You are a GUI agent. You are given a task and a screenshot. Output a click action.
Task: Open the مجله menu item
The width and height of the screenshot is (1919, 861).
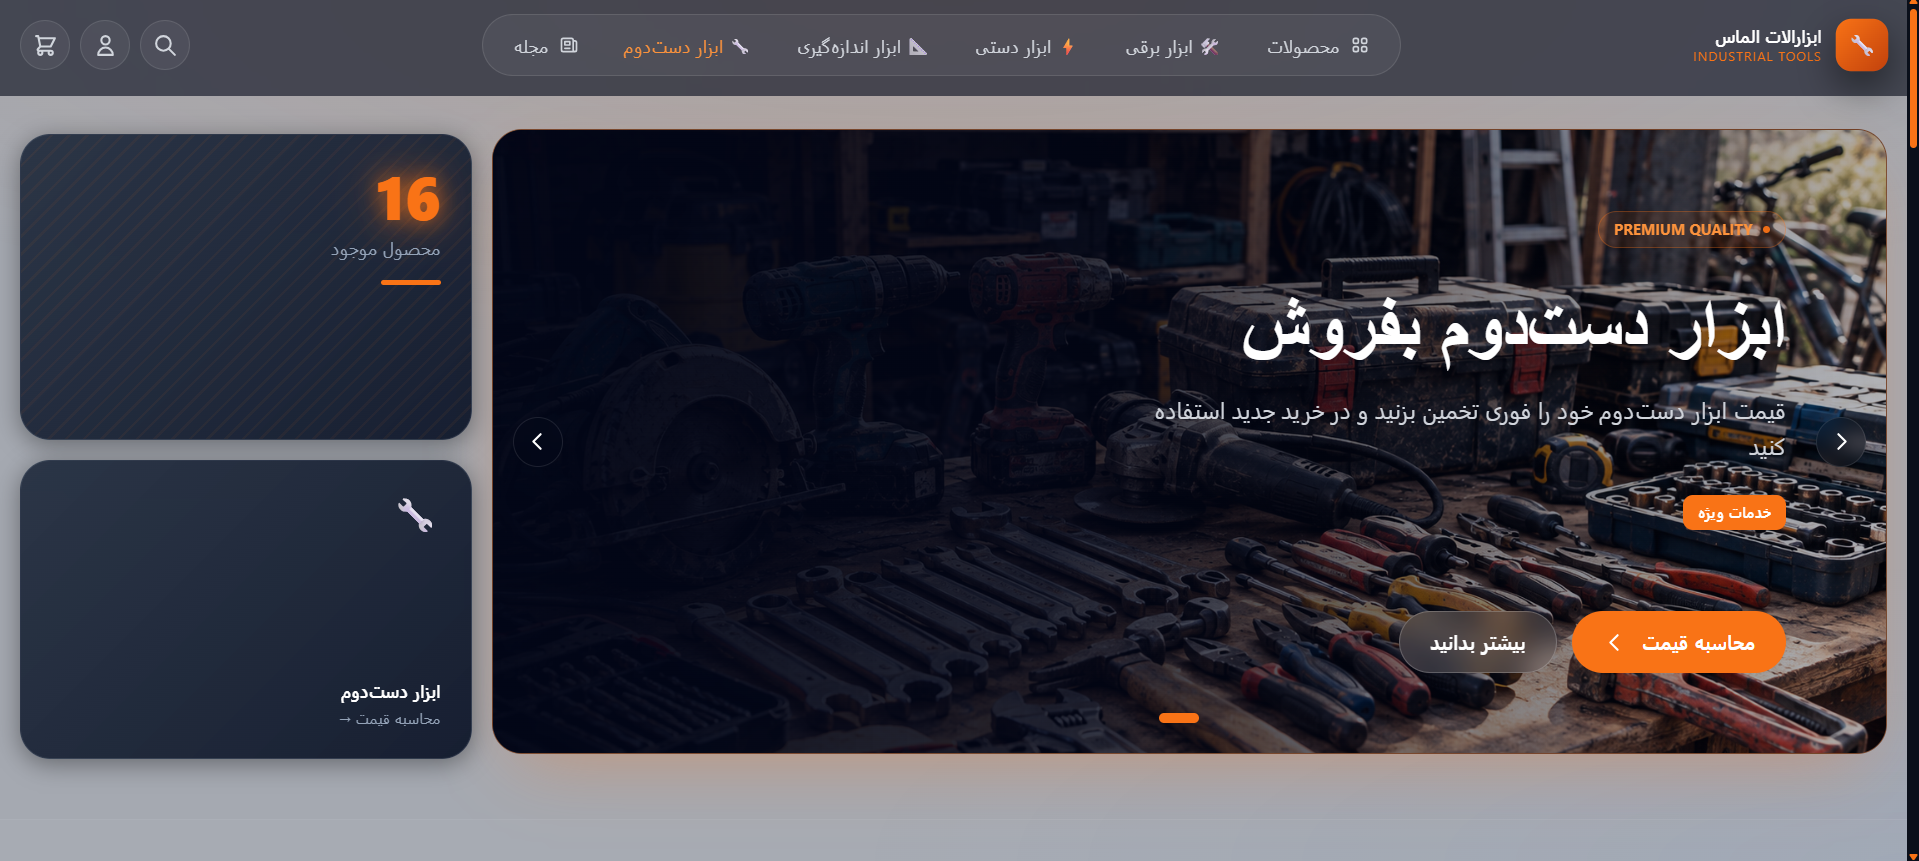coord(545,46)
